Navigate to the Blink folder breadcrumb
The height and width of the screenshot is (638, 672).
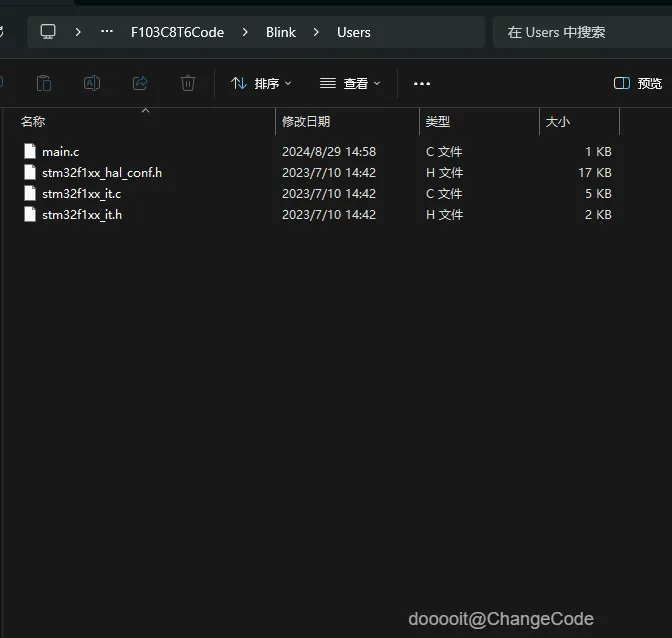coord(281,32)
